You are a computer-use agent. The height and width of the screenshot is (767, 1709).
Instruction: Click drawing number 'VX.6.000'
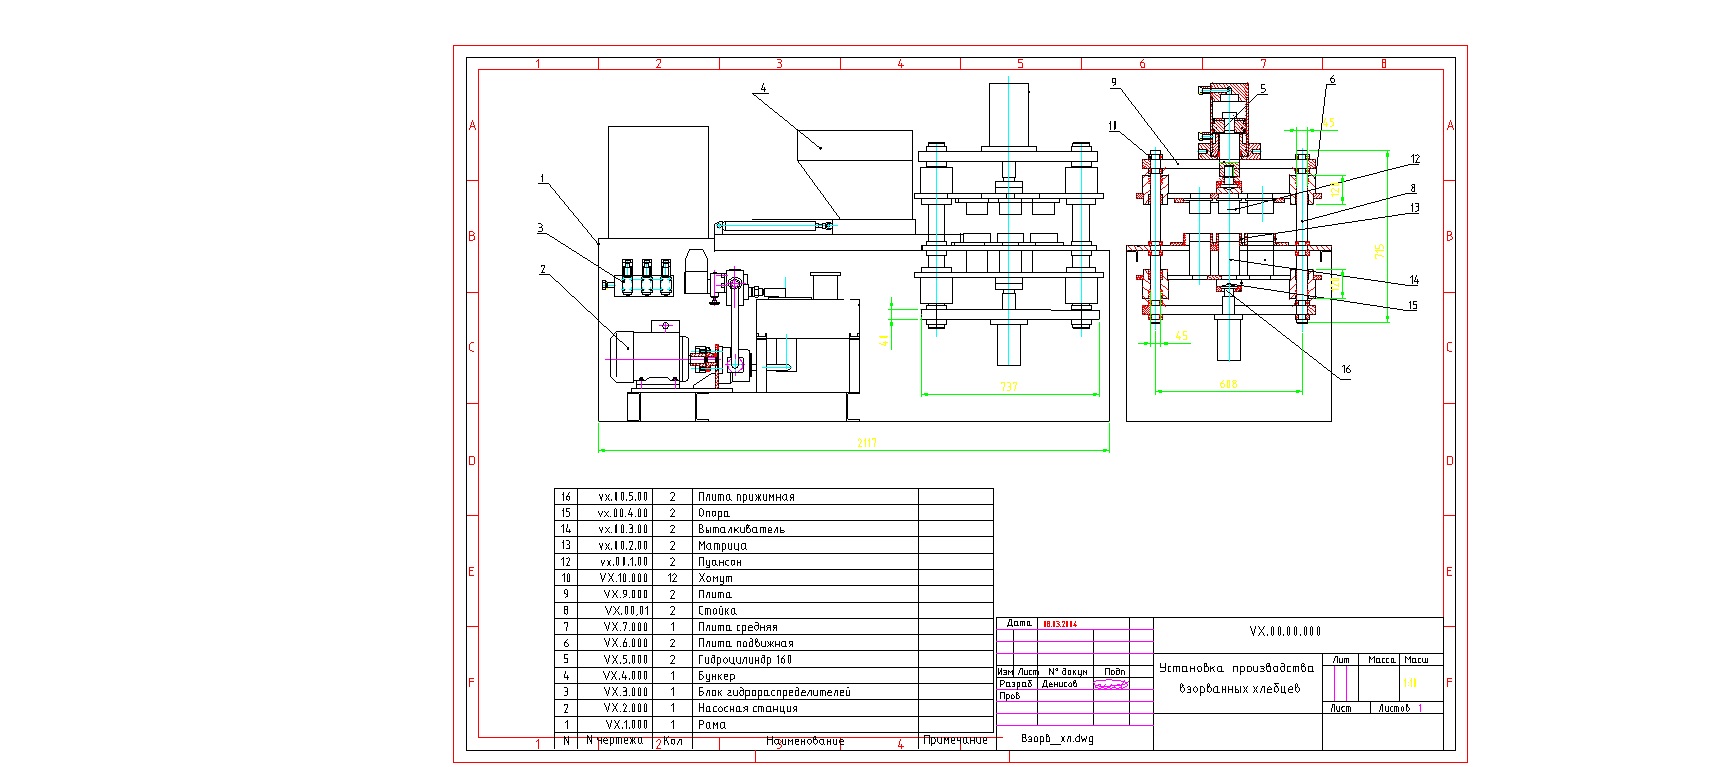tap(627, 643)
